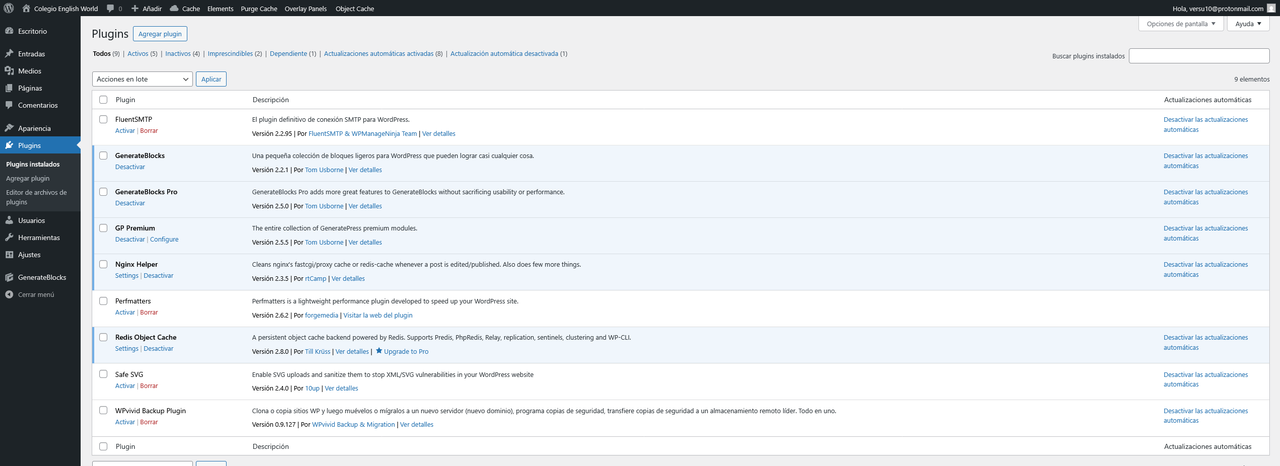Click the Plugins plug icon in sidebar
Viewport: 1280px width, 466px height.
(9, 145)
